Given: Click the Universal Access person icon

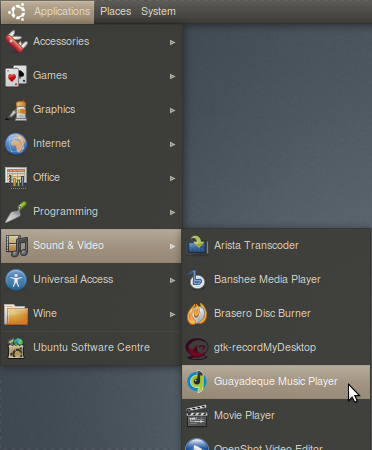Looking at the screenshot, I should (16, 280).
